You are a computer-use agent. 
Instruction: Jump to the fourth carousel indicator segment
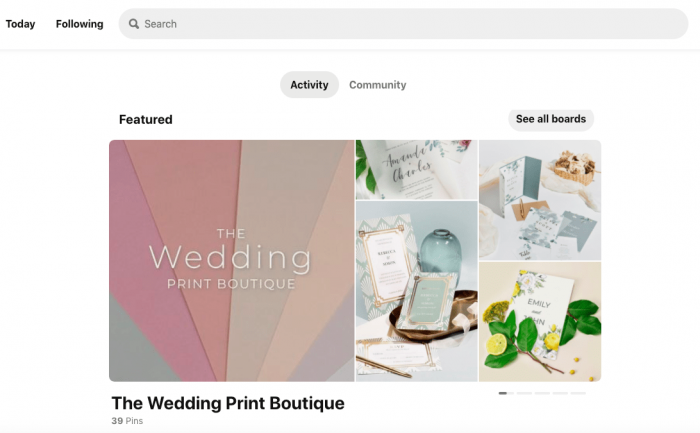(560, 393)
